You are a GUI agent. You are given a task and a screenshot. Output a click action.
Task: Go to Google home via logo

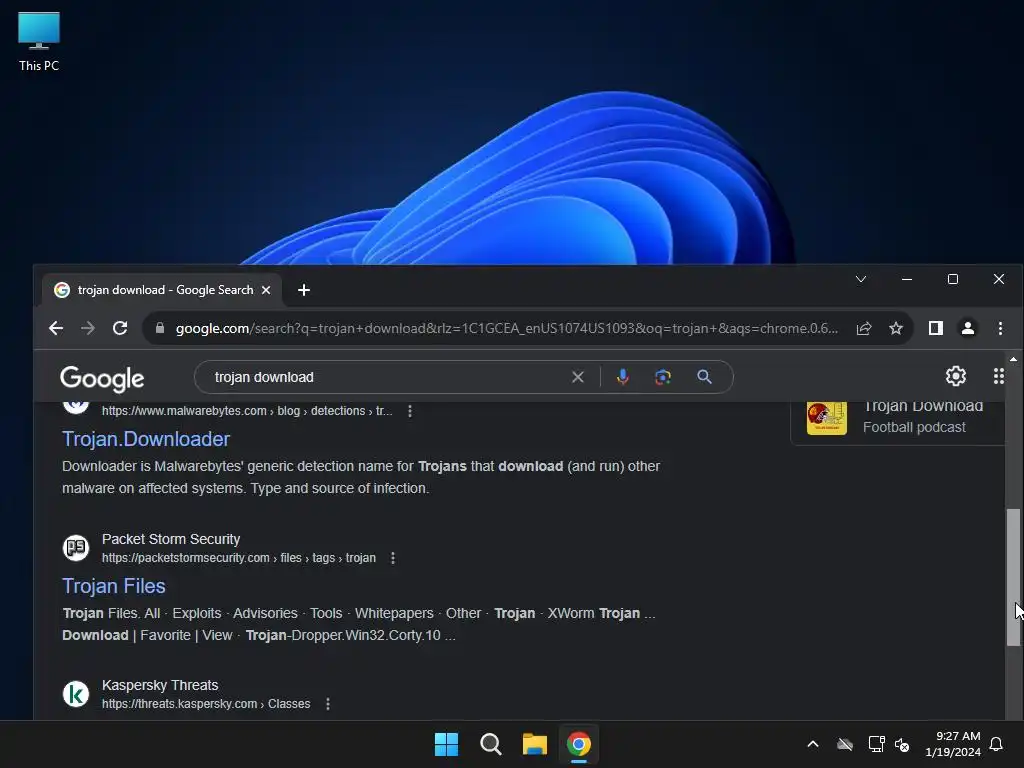click(102, 378)
